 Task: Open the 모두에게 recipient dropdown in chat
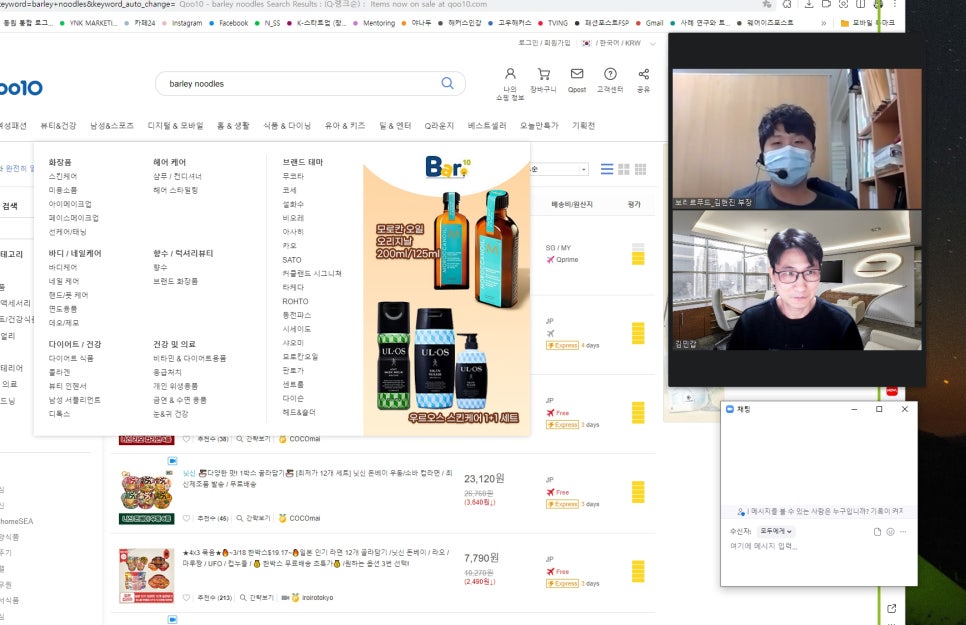click(x=776, y=531)
